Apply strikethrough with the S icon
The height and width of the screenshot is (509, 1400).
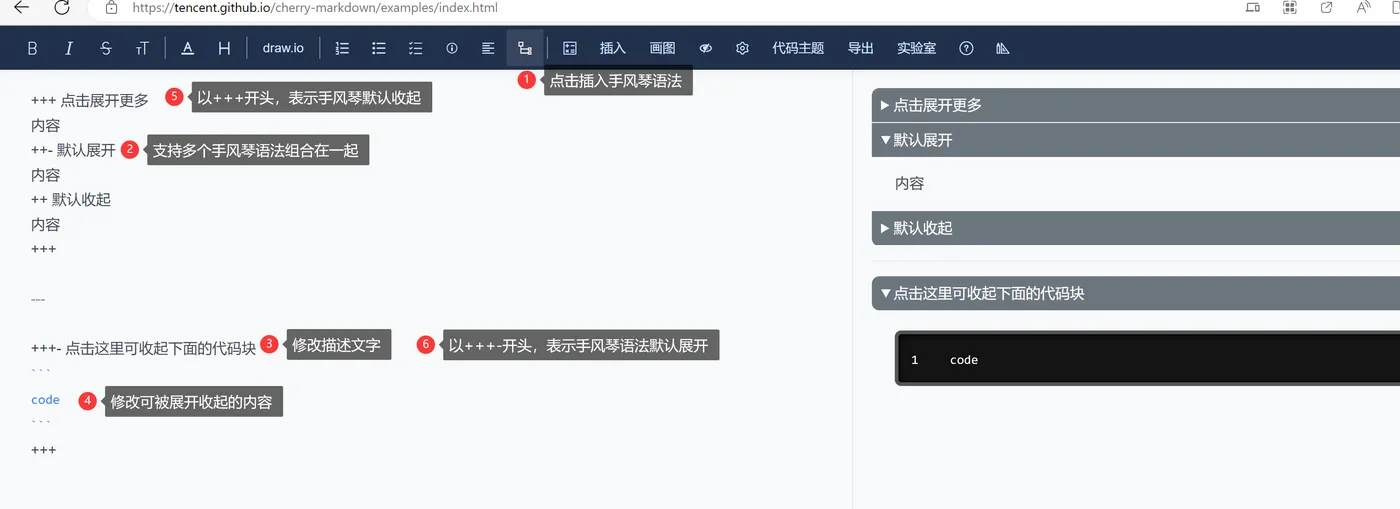tap(106, 48)
